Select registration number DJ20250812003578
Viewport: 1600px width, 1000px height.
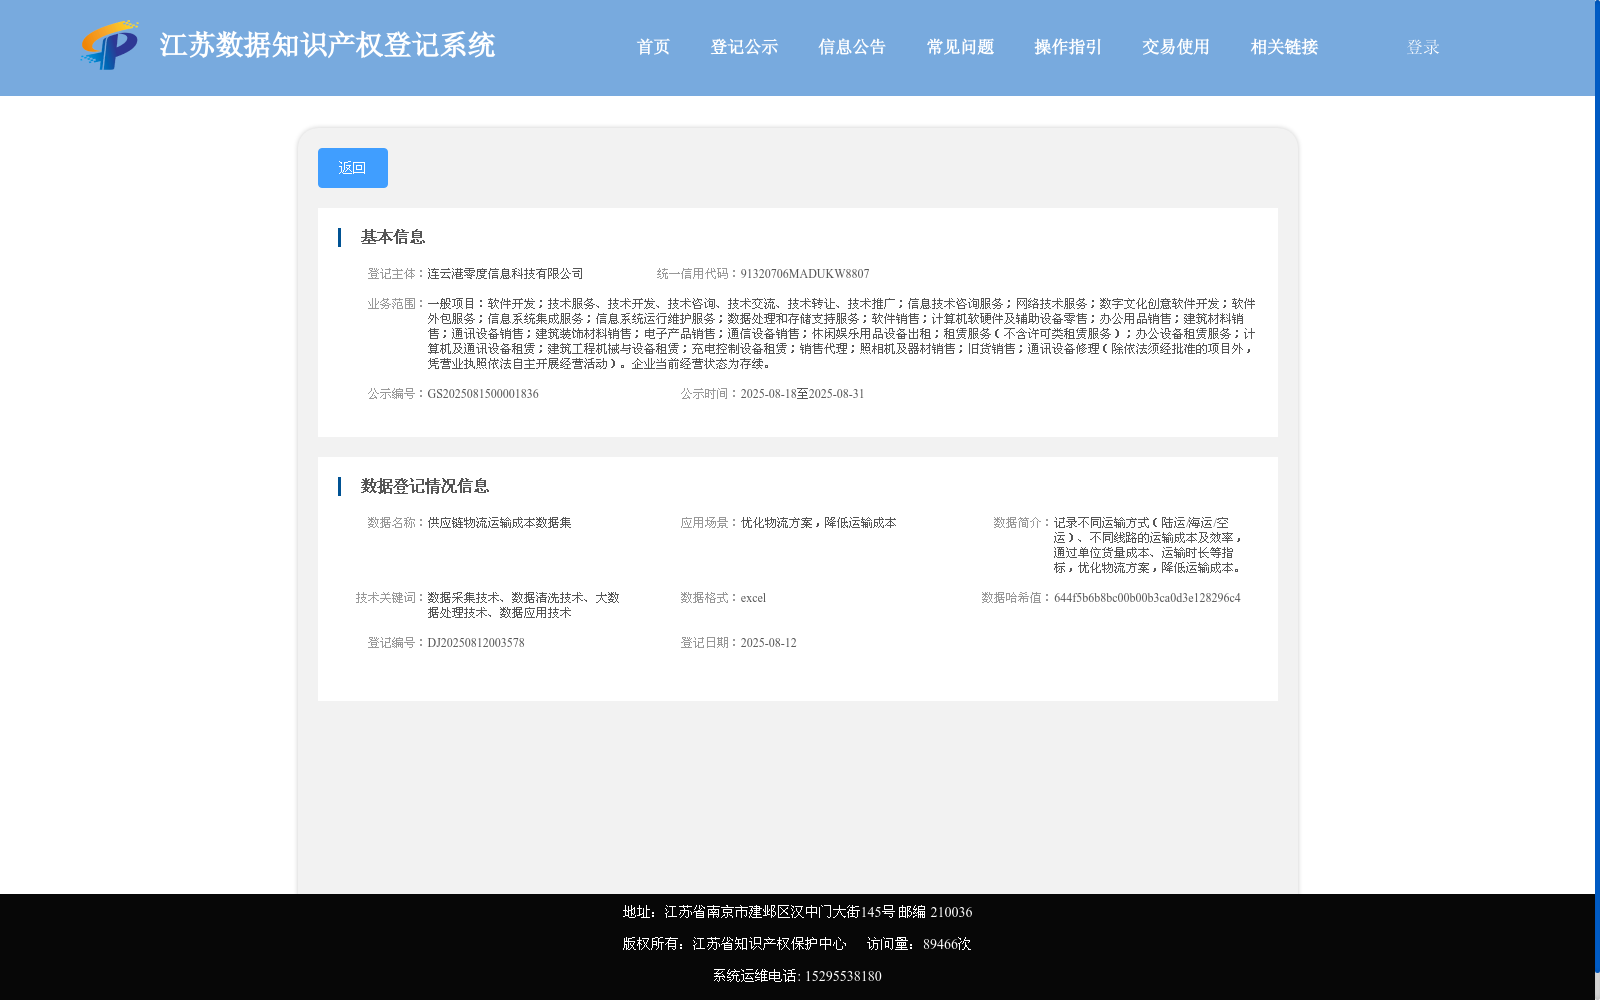pyautogui.click(x=476, y=643)
